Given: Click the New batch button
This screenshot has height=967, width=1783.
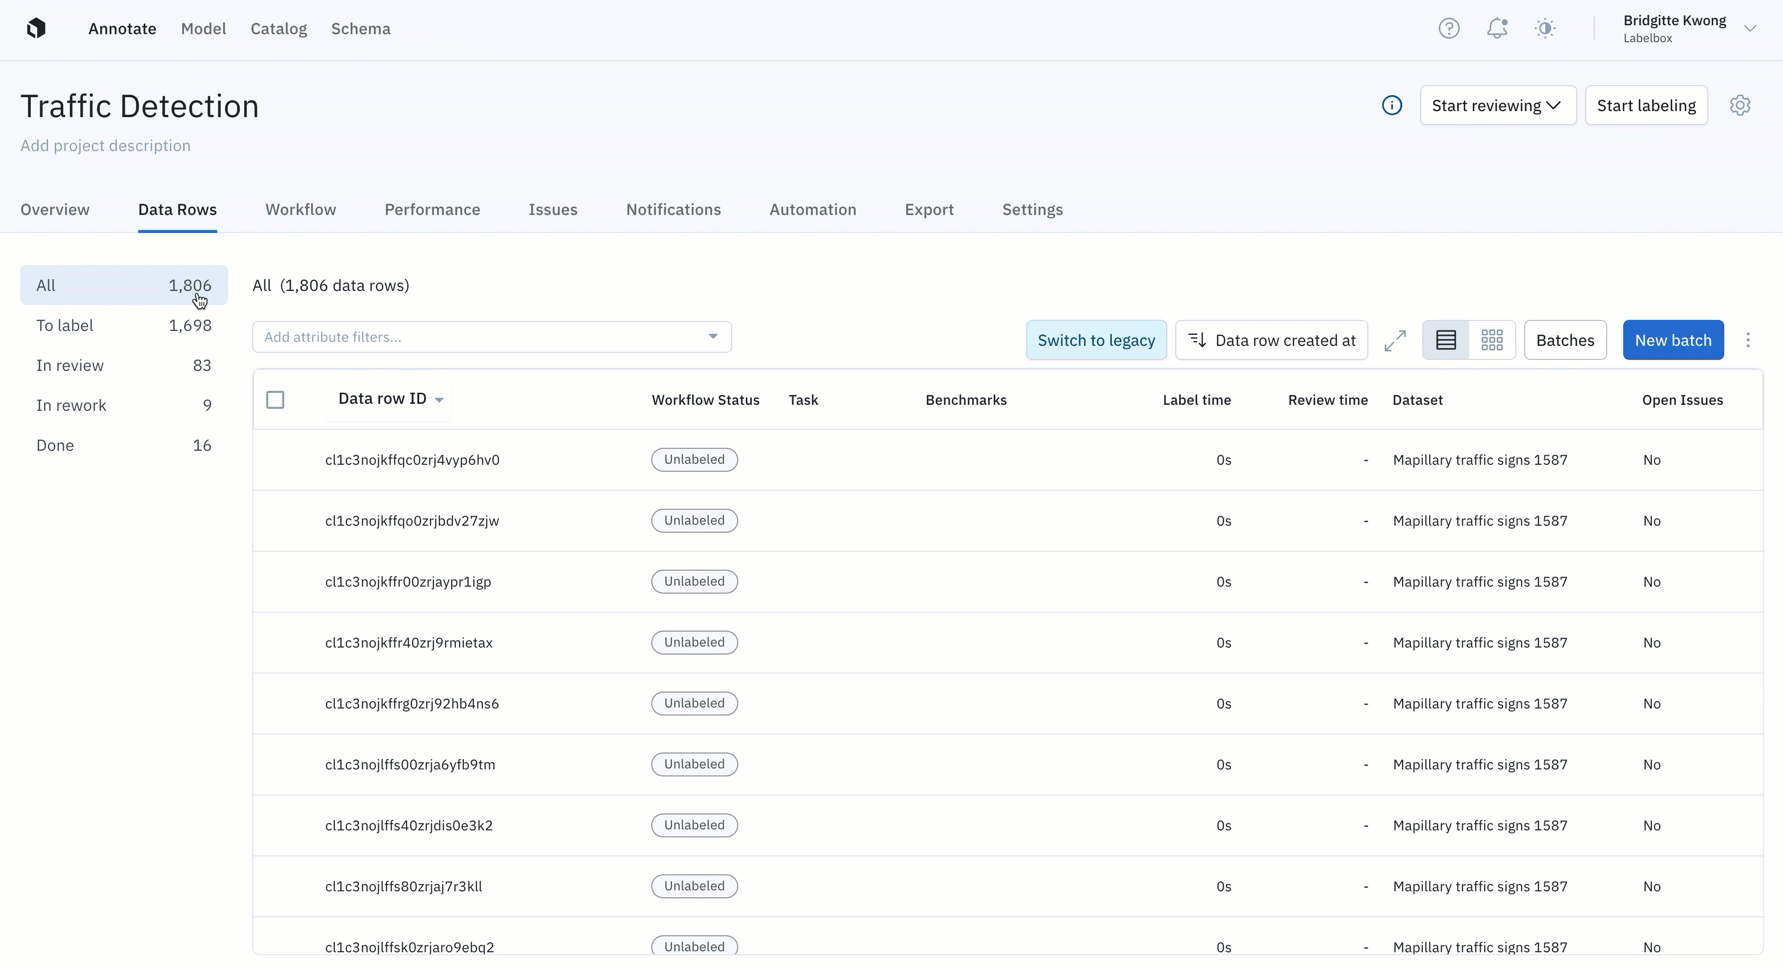Looking at the screenshot, I should click(1673, 340).
